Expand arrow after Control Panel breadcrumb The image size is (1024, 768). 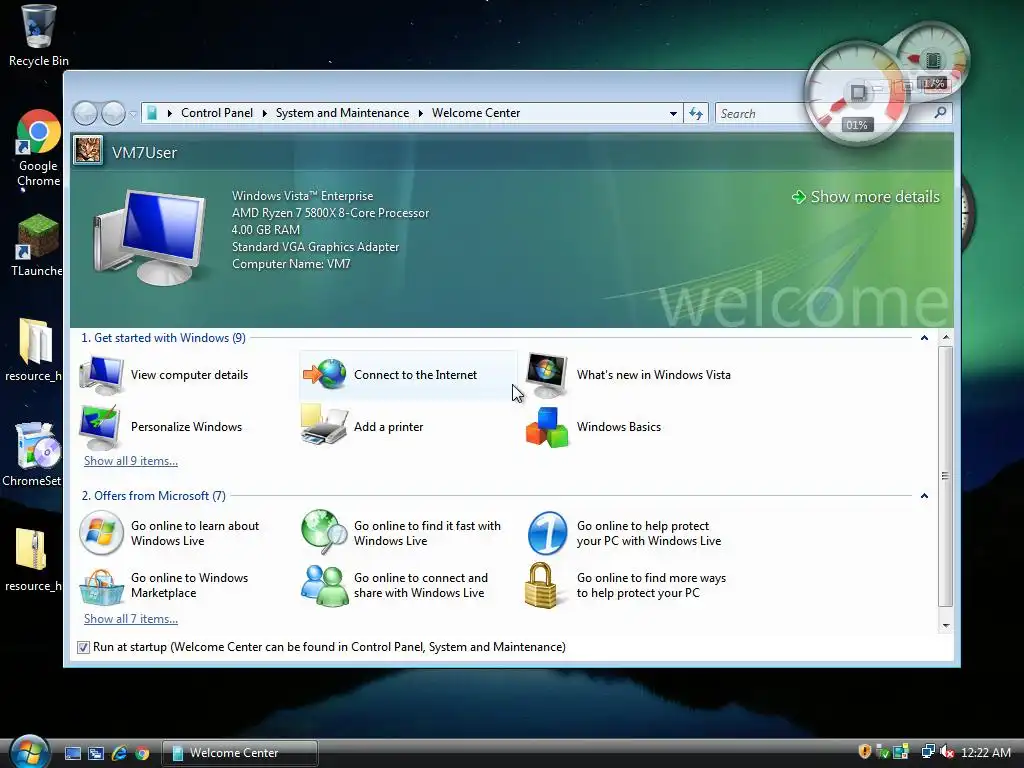264,113
